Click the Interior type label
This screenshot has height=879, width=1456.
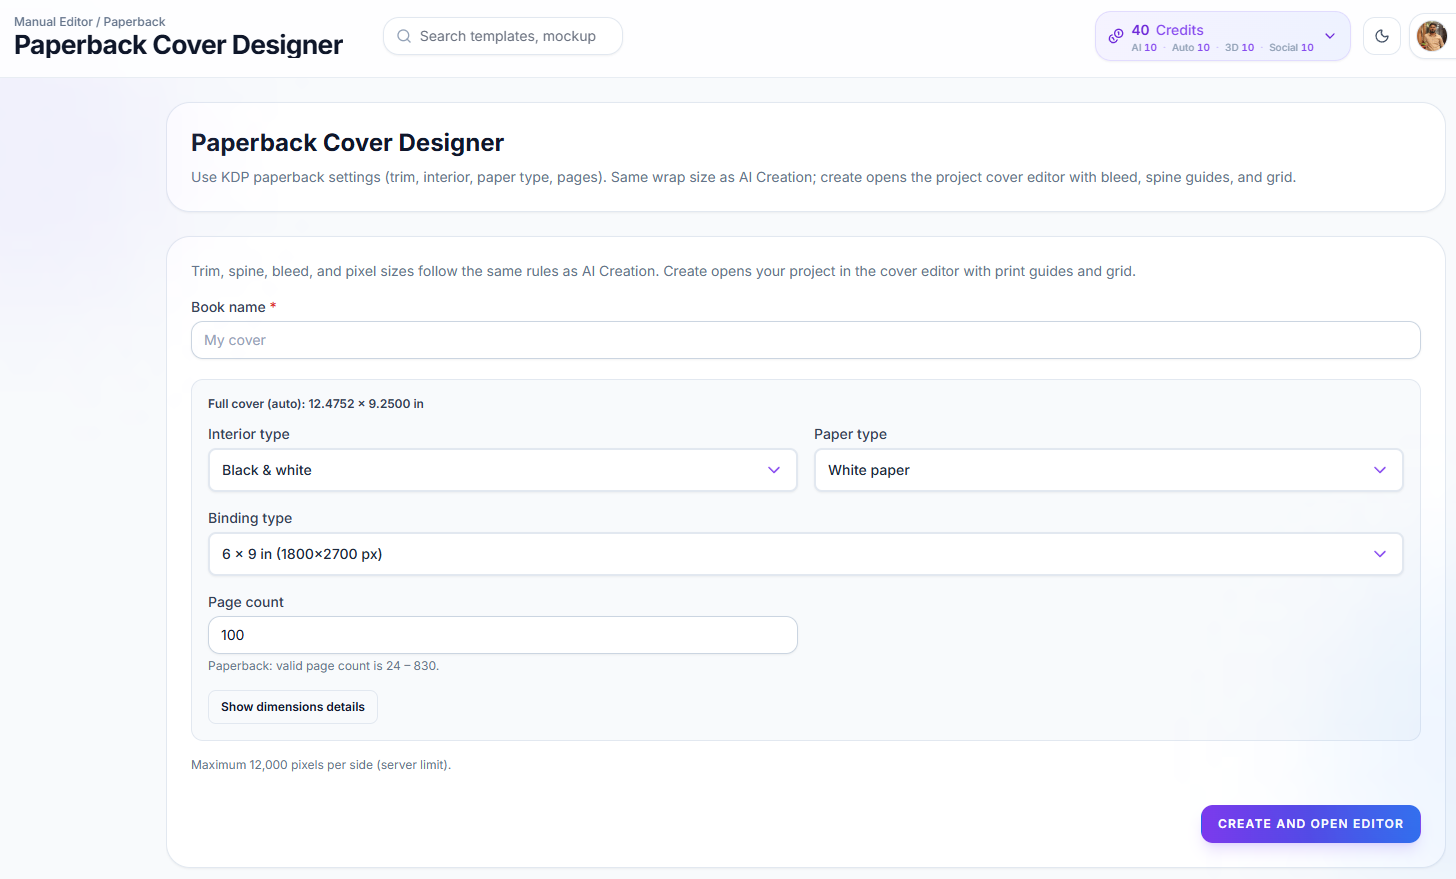249,434
